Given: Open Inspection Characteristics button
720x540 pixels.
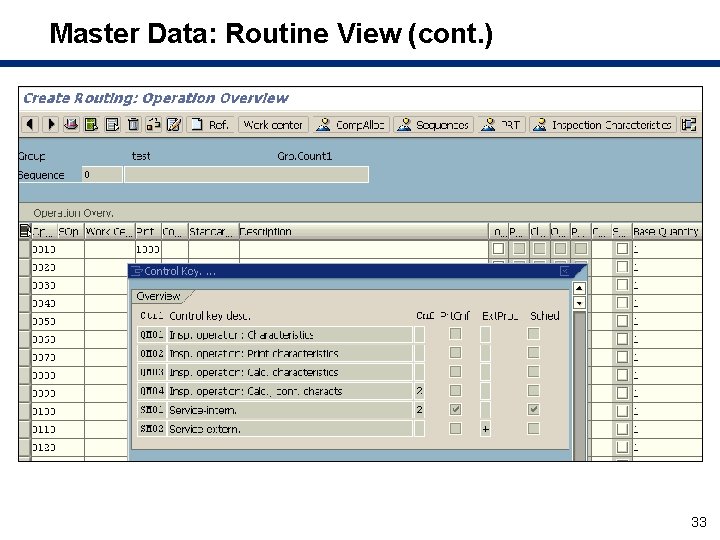Looking at the screenshot, I should 602,125.
